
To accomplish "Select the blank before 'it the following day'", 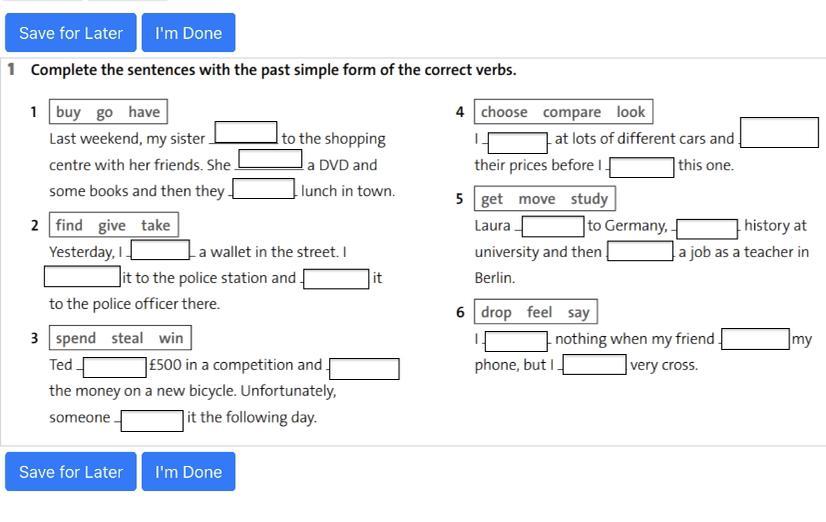I will pos(152,421).
